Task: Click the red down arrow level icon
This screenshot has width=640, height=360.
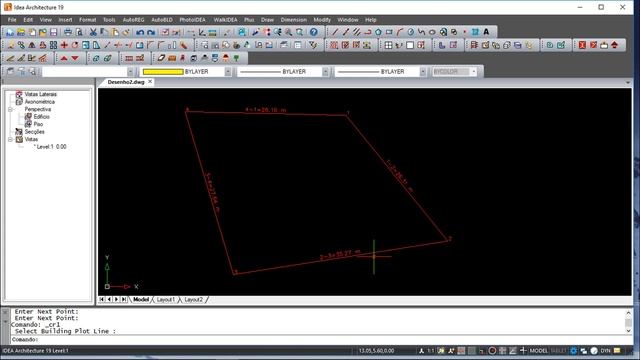Action: pyautogui.click(x=75, y=58)
